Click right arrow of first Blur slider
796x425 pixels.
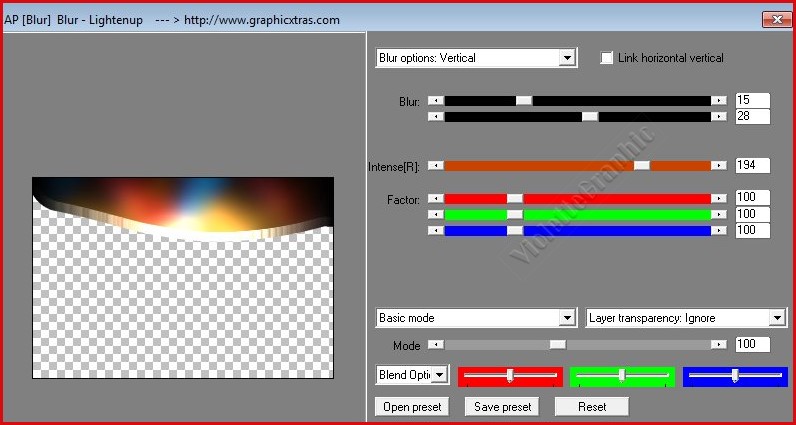[718, 100]
